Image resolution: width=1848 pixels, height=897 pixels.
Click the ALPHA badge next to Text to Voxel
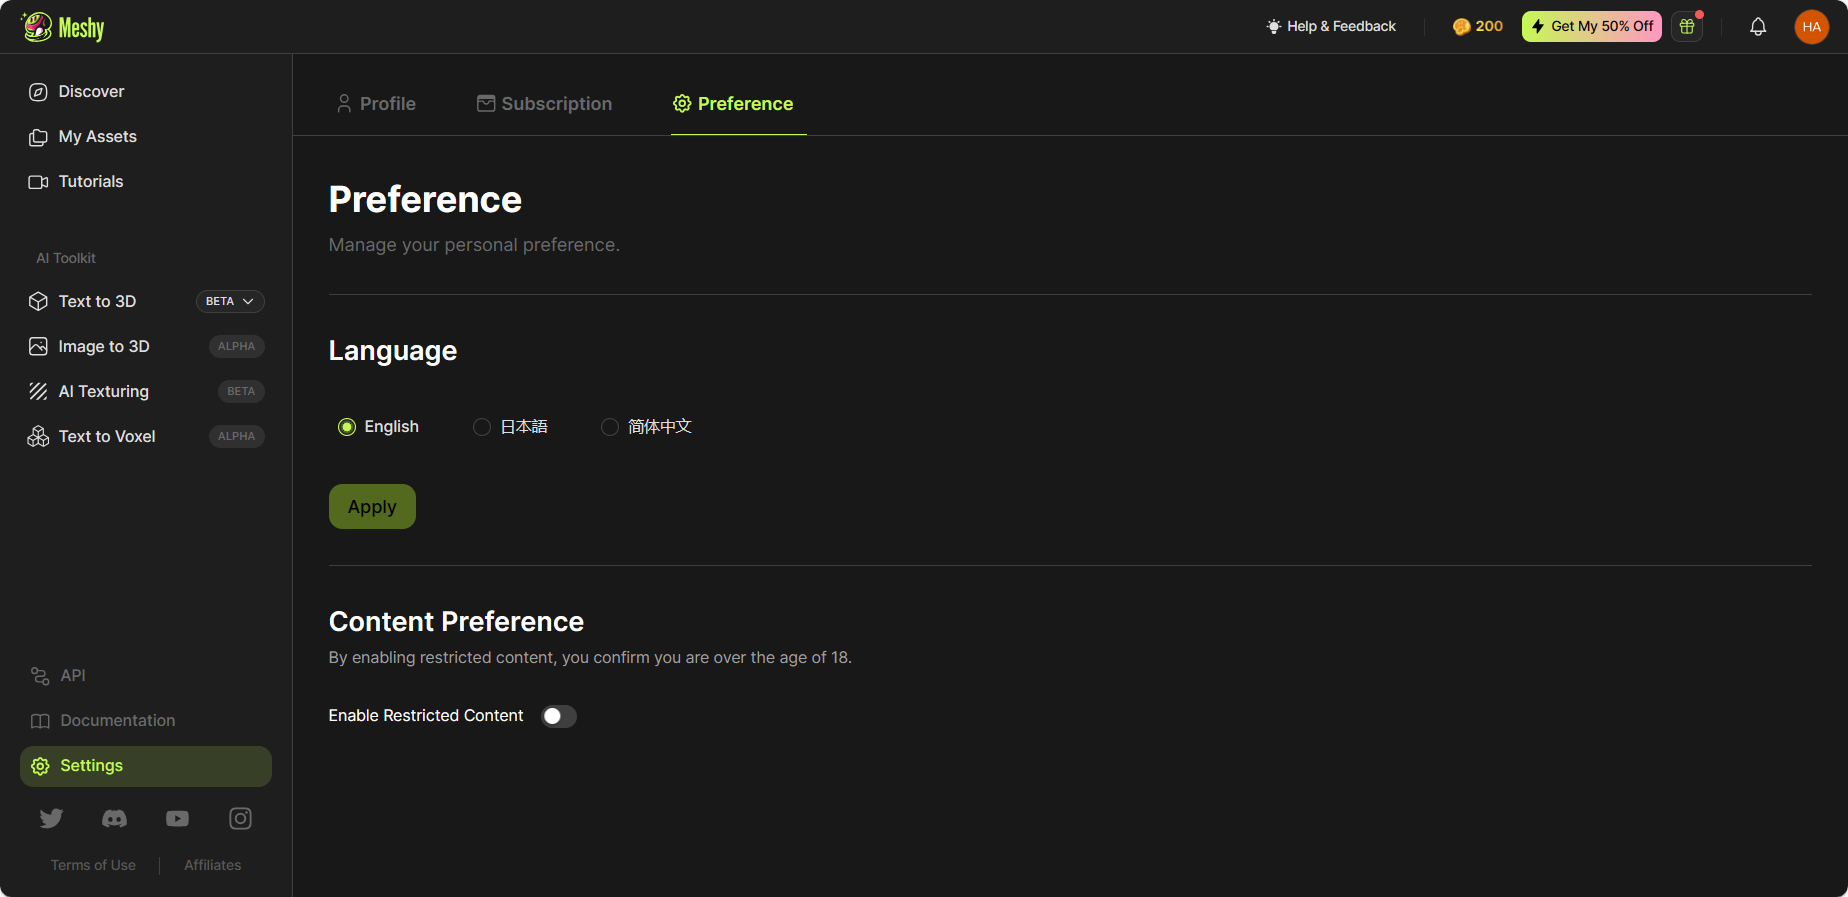click(x=237, y=437)
